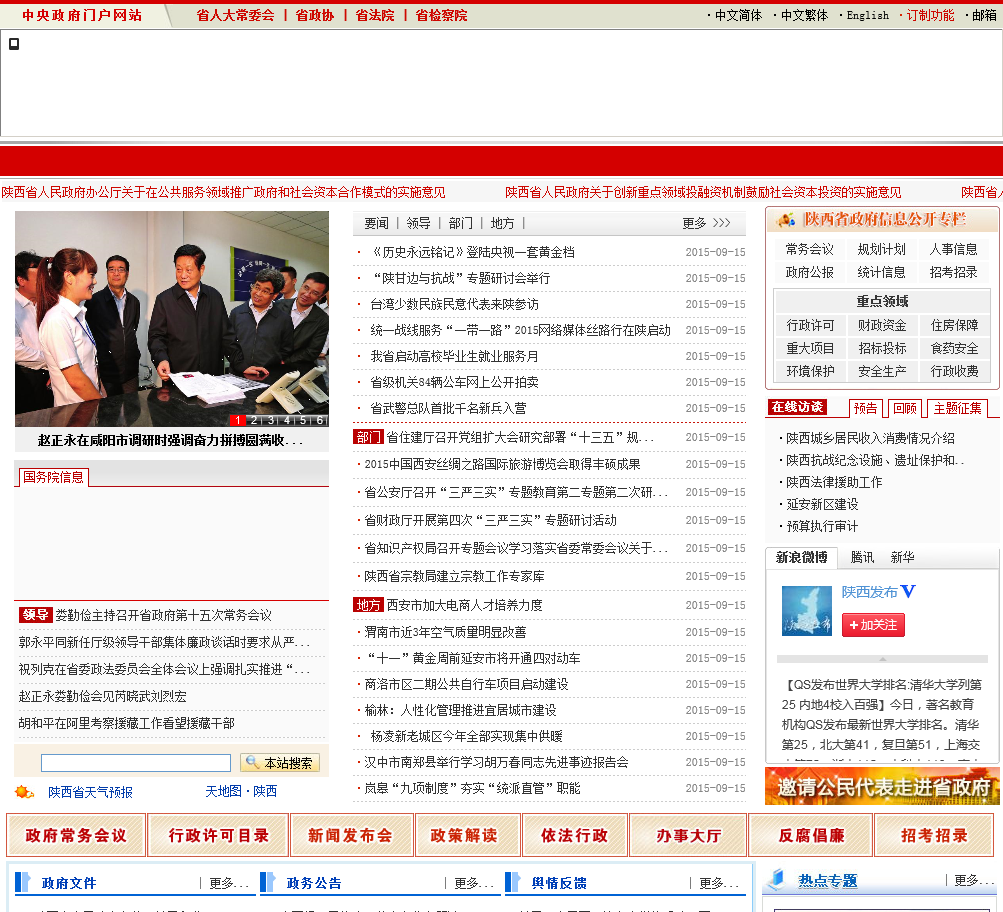This screenshot has width=1003, height=912.
Task: Click the 政府文件 blue flag icon
Action: (x=23, y=882)
